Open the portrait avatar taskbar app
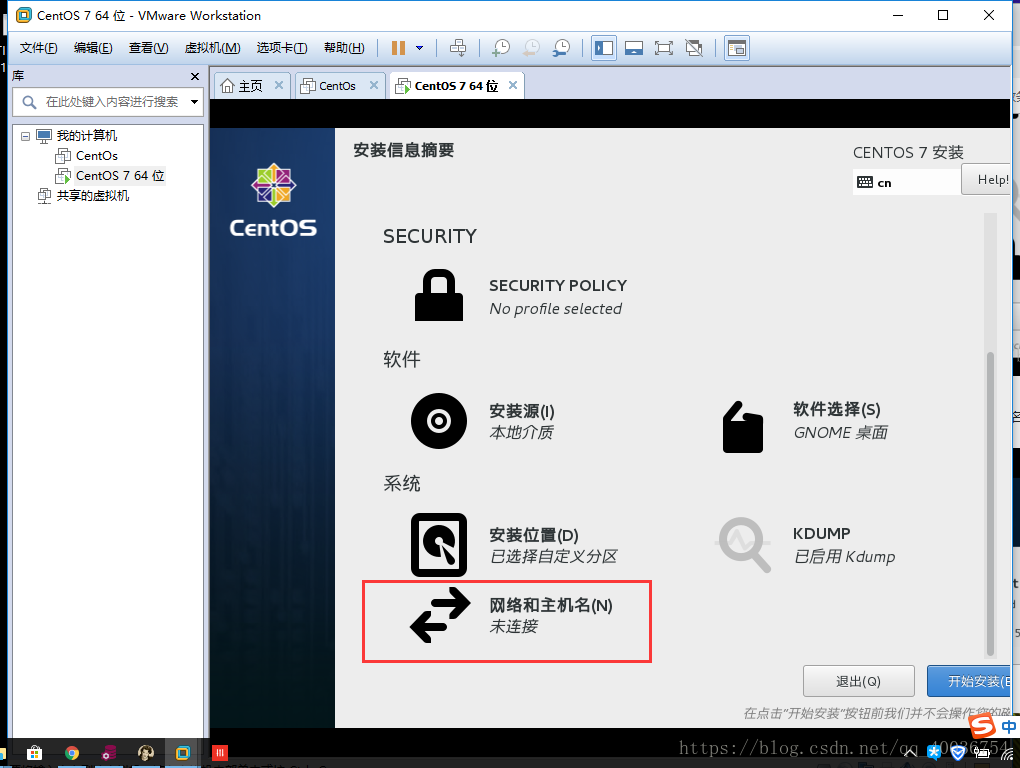 (146, 753)
